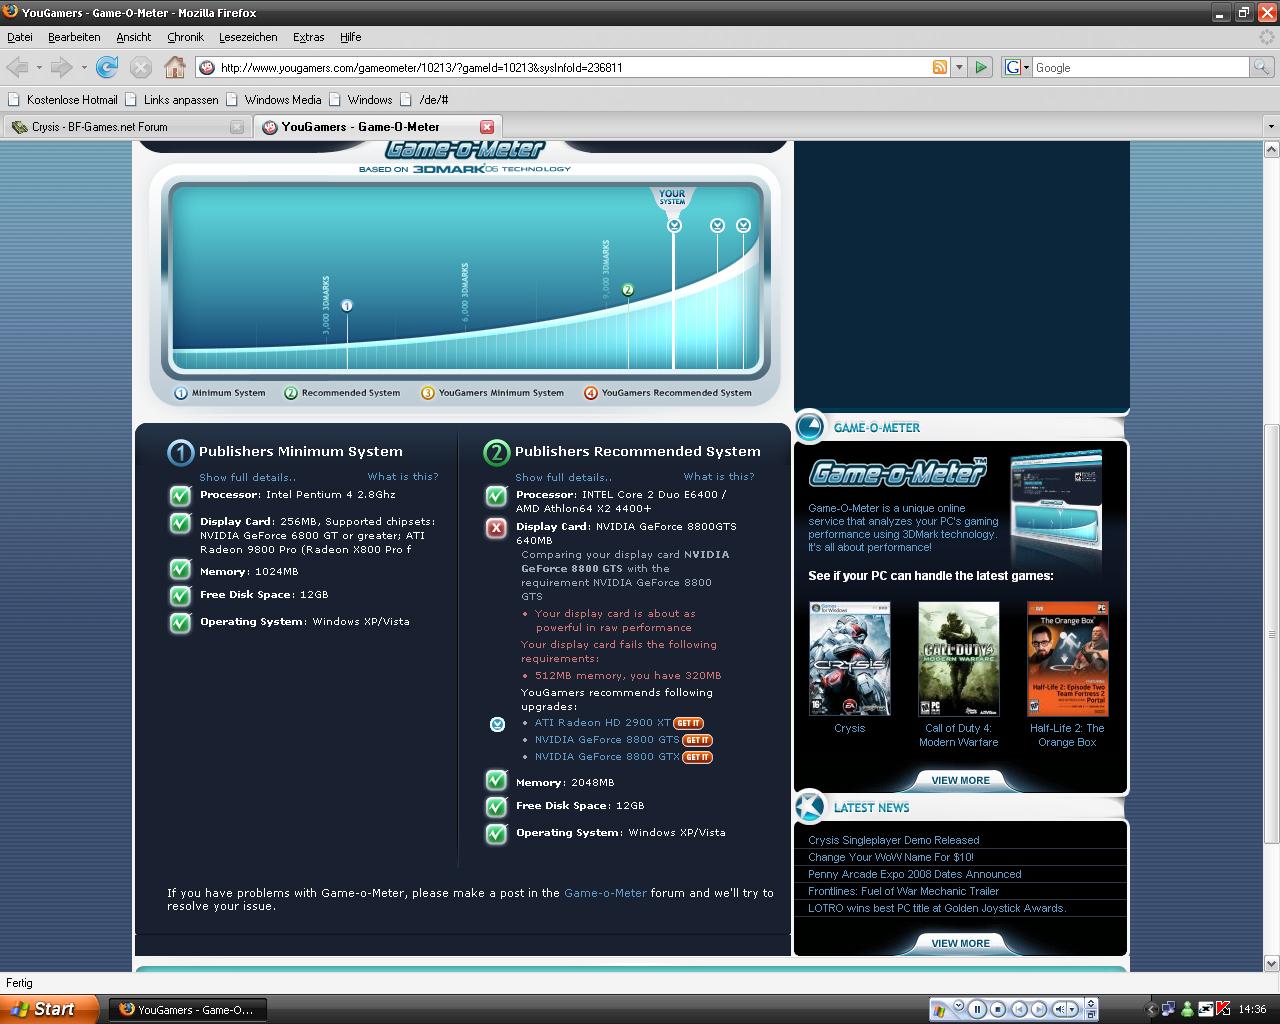Click the Game-O-Meter clock icon in sidebar header
This screenshot has height=1024, width=1280.
click(x=811, y=427)
